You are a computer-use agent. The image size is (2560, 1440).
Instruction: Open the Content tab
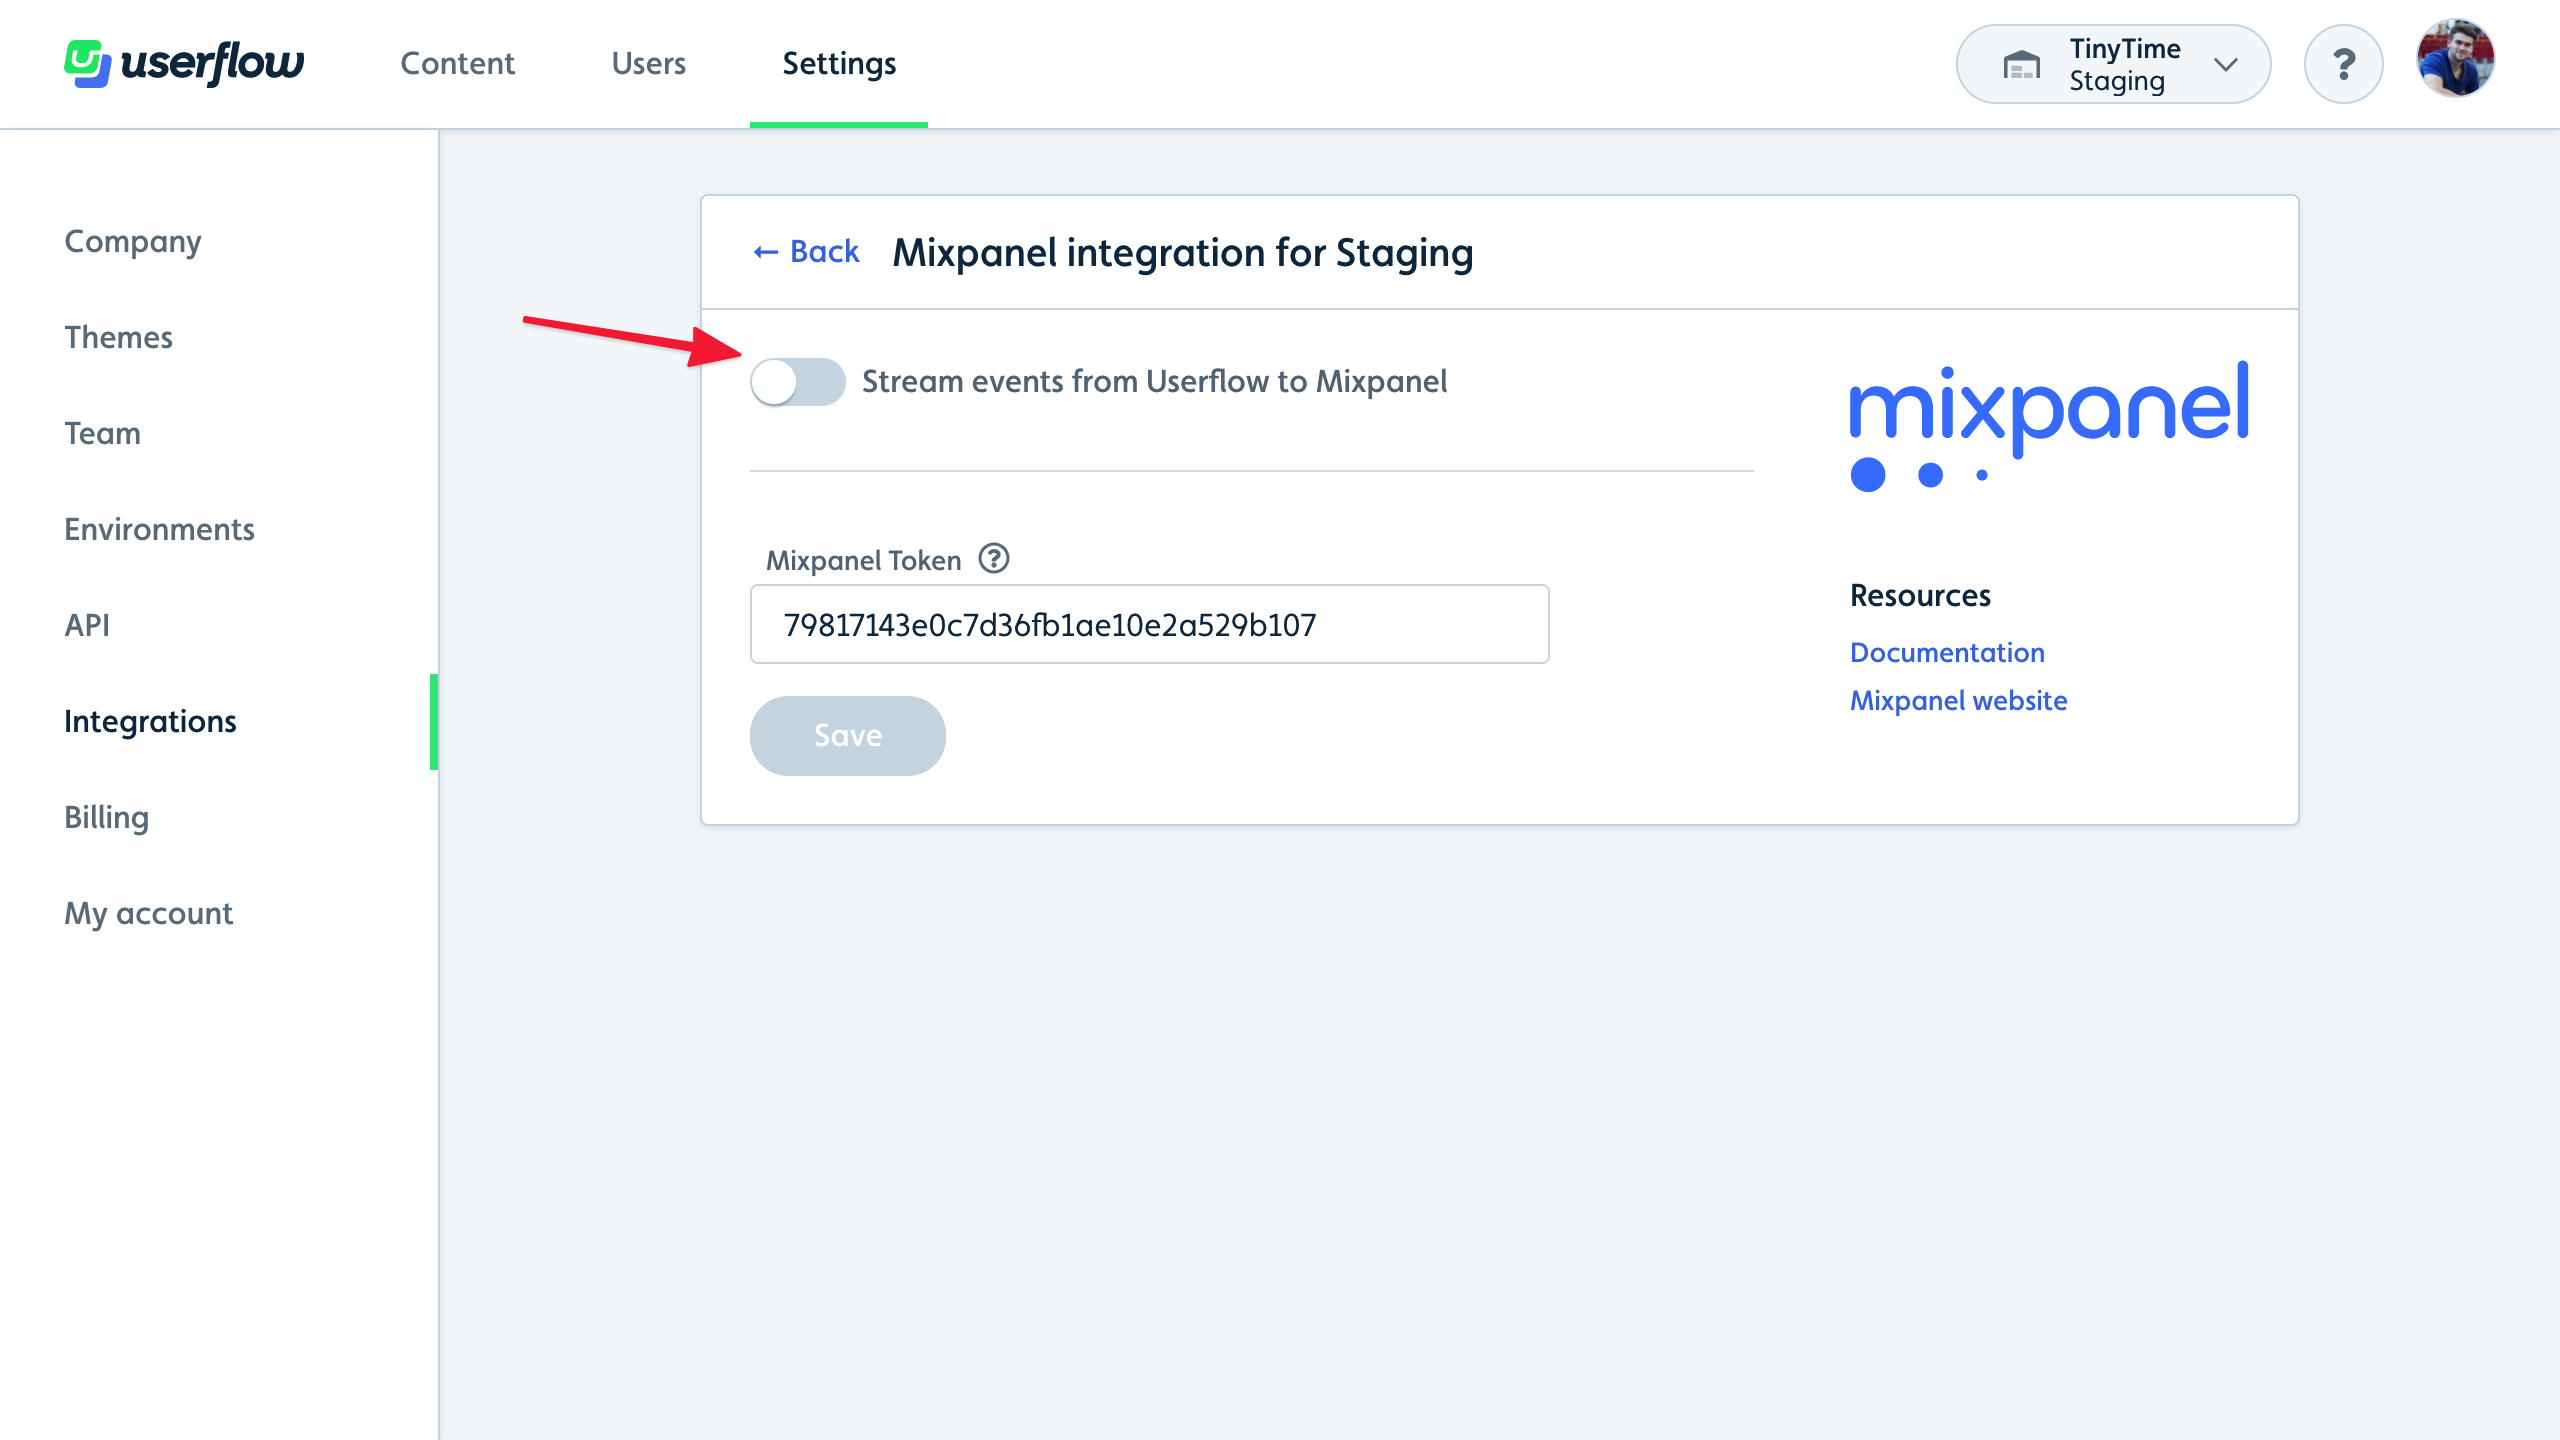pos(457,63)
